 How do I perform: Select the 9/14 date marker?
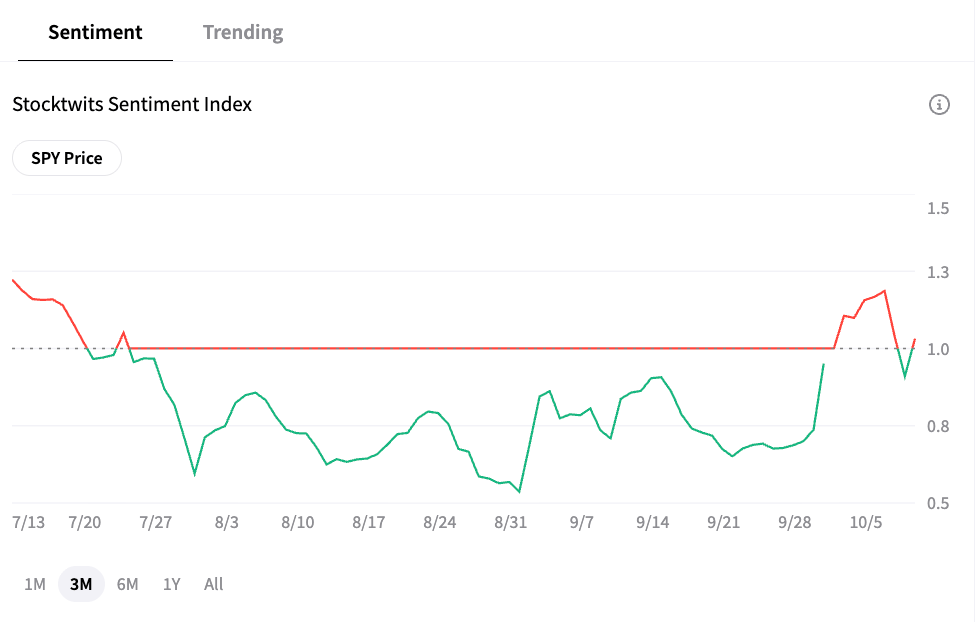tap(652, 523)
